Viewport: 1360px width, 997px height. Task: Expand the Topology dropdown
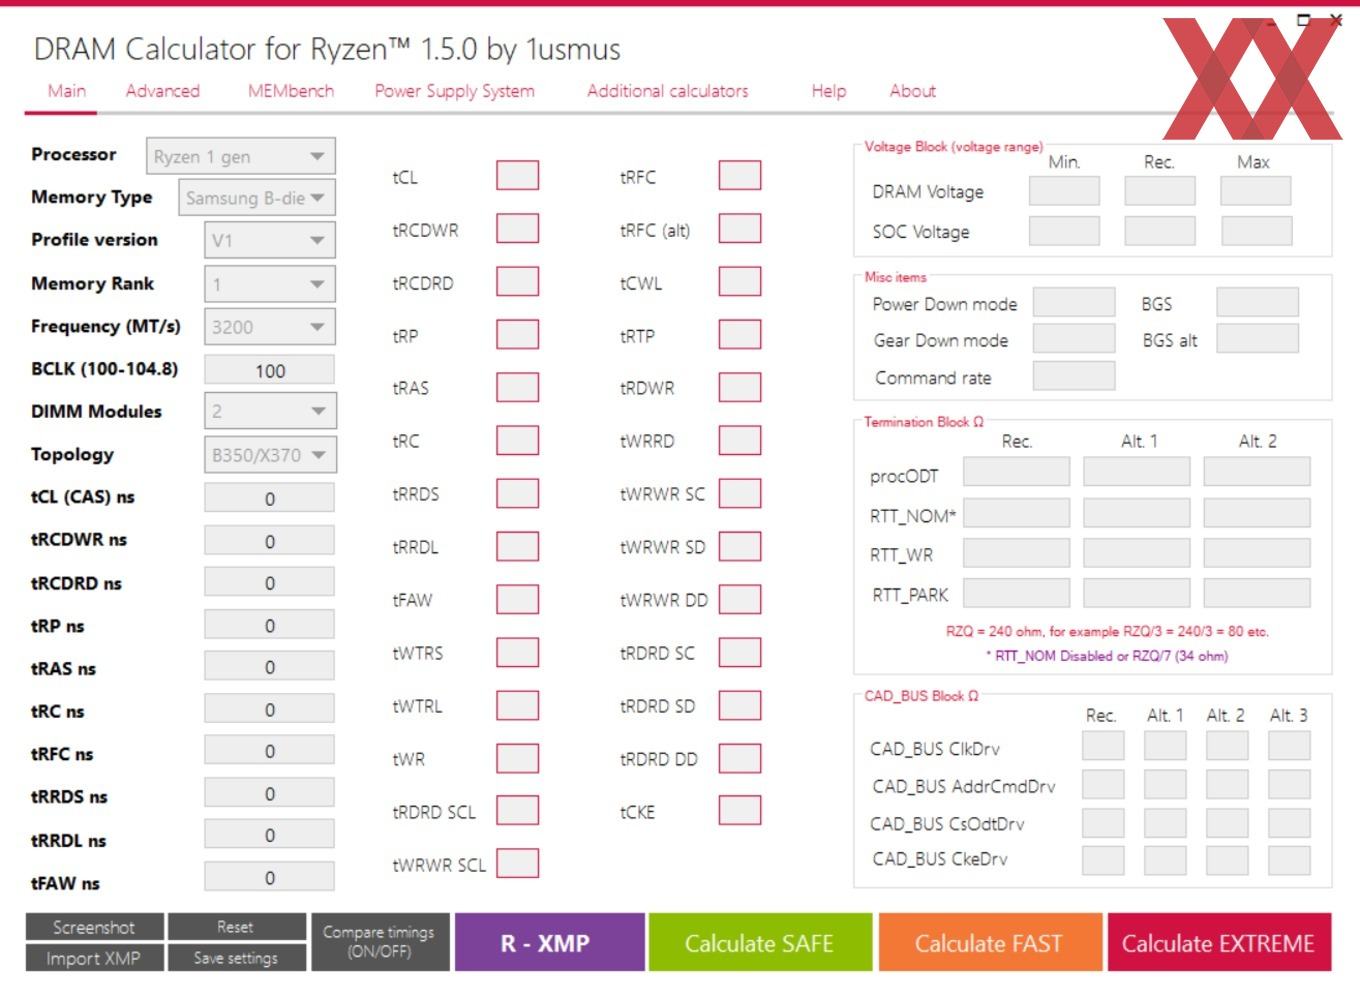tap(270, 455)
